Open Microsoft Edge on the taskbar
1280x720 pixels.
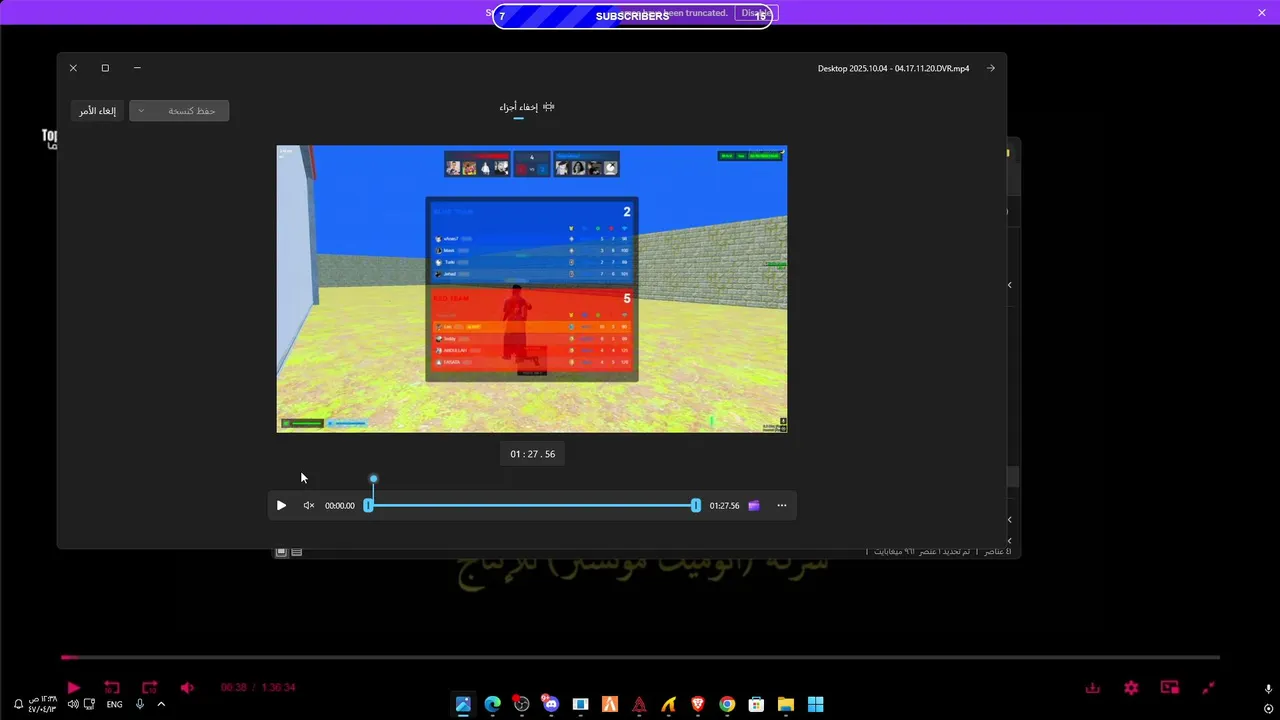[x=492, y=704]
